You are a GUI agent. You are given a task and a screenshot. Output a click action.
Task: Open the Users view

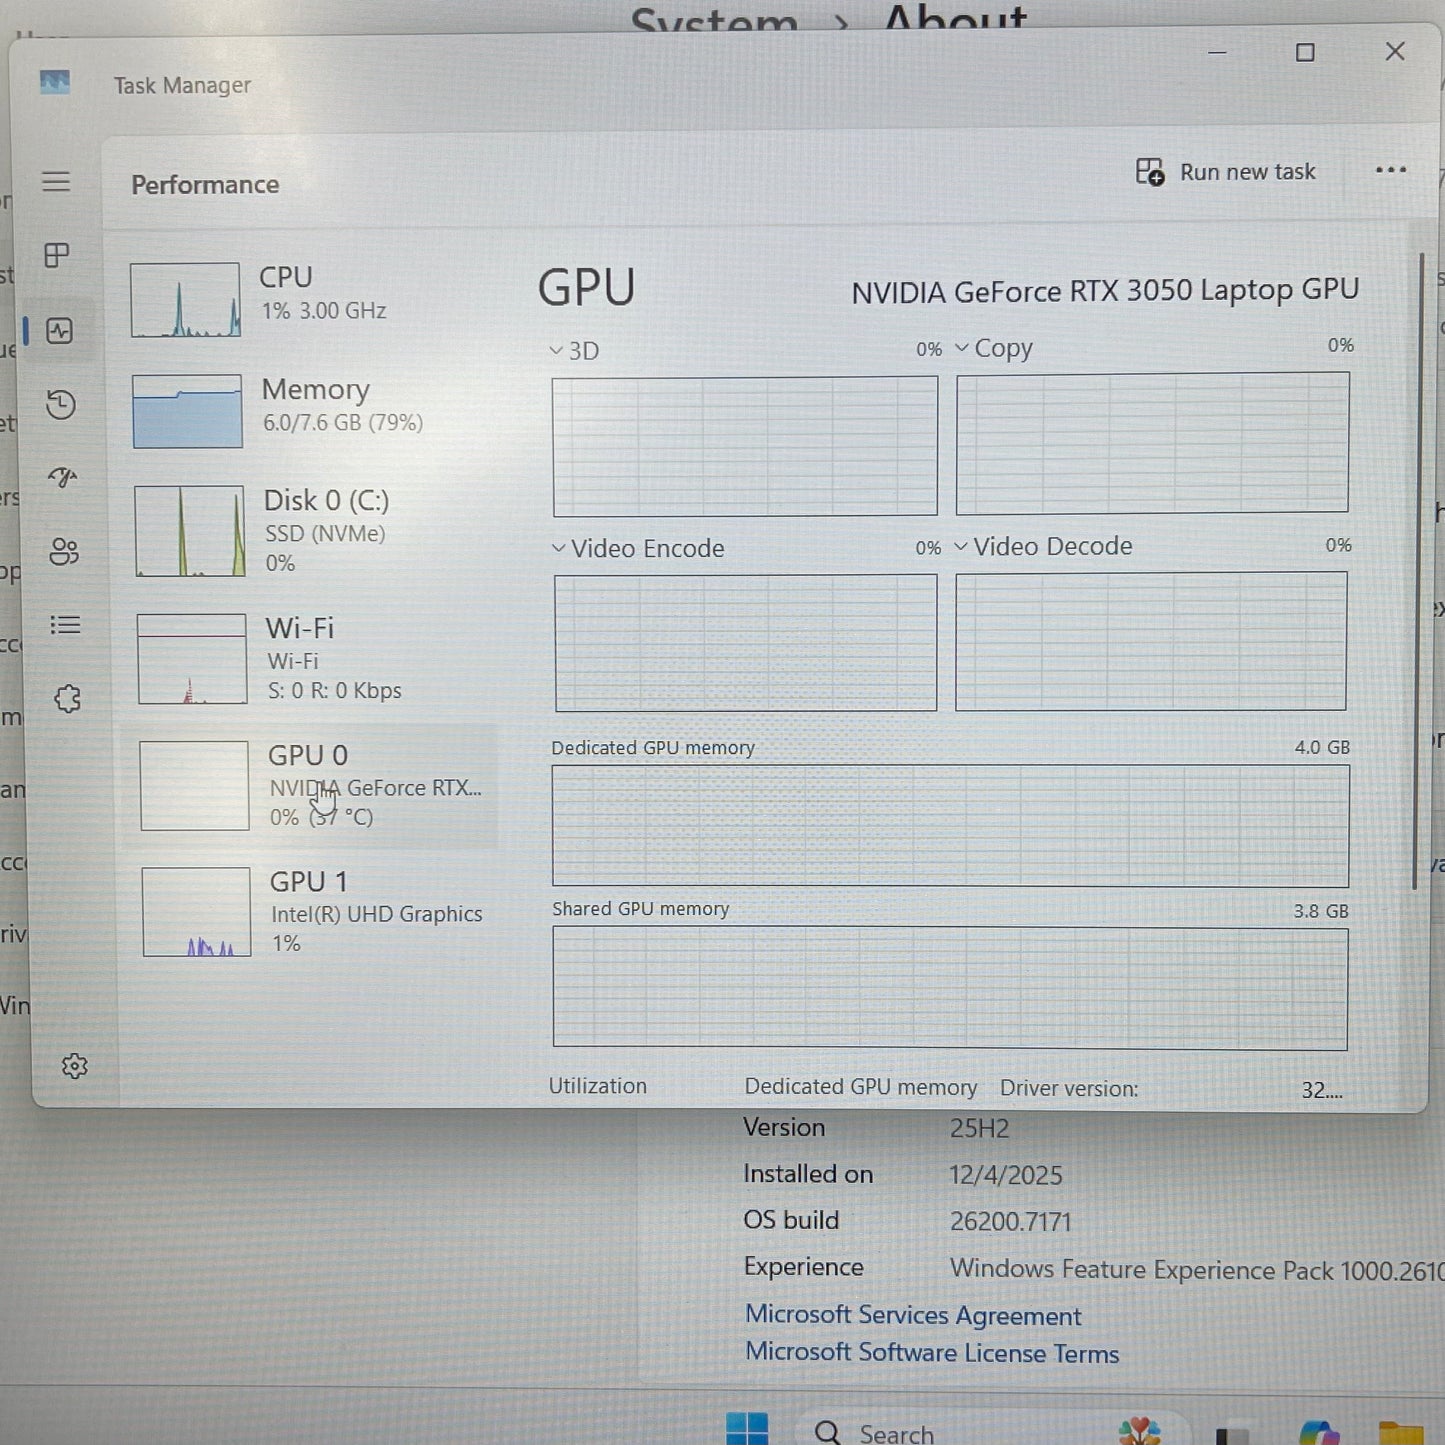coord(63,553)
